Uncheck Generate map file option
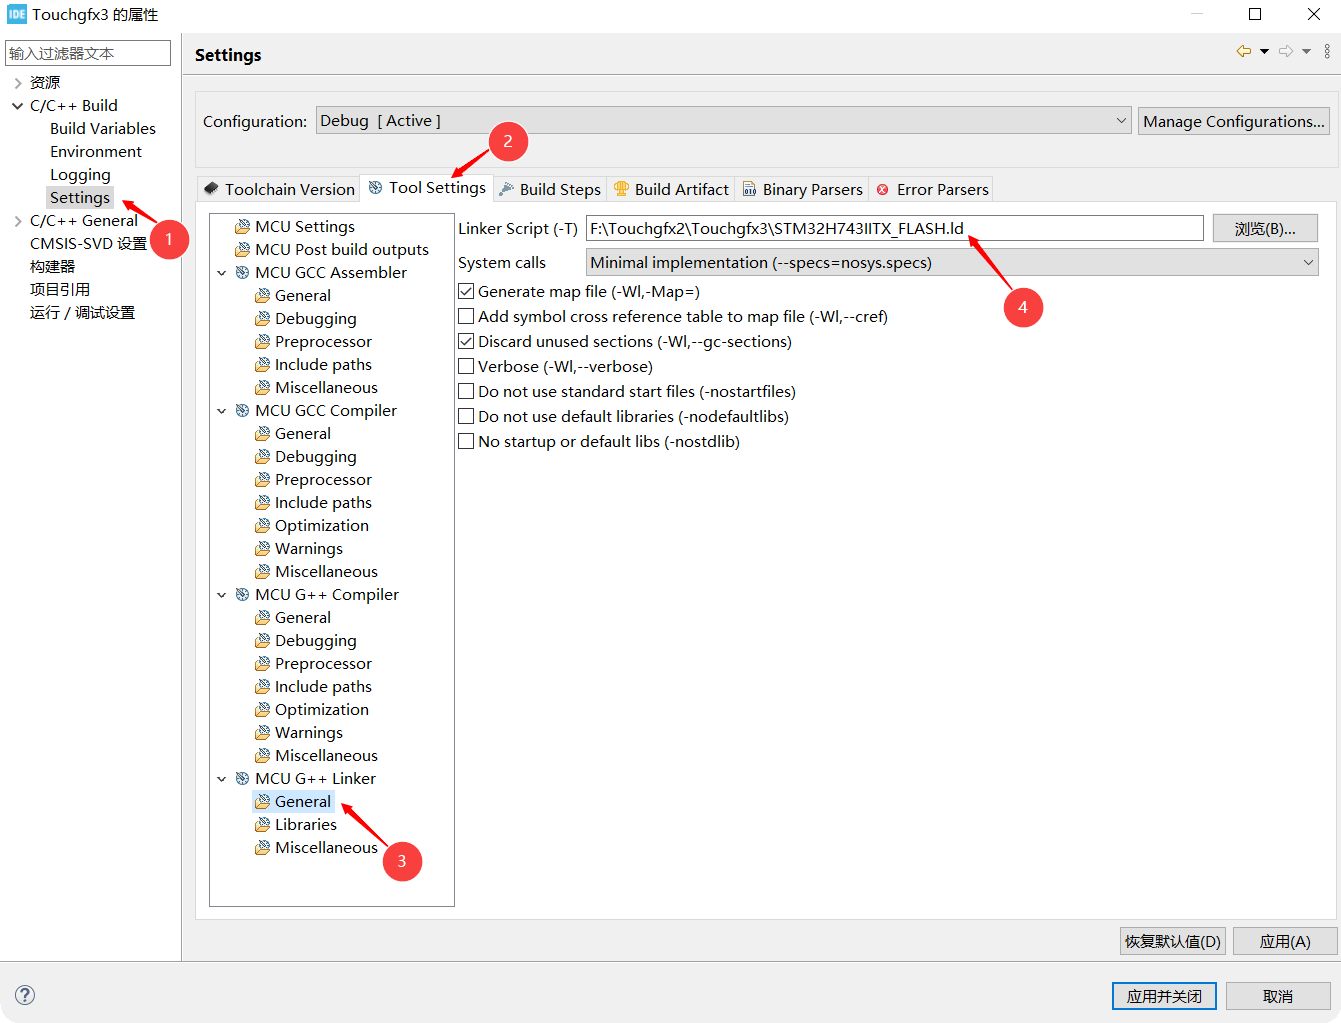The height and width of the screenshot is (1023, 1341). (x=466, y=291)
